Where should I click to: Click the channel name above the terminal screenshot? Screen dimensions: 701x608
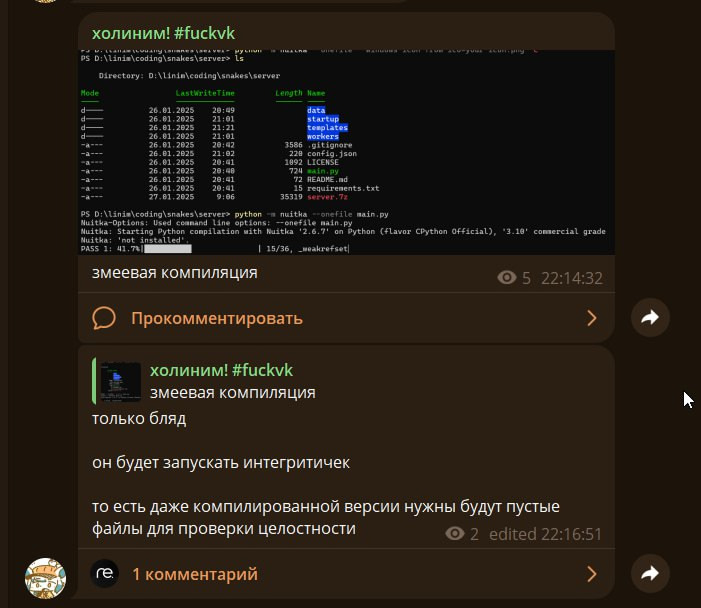click(x=163, y=33)
